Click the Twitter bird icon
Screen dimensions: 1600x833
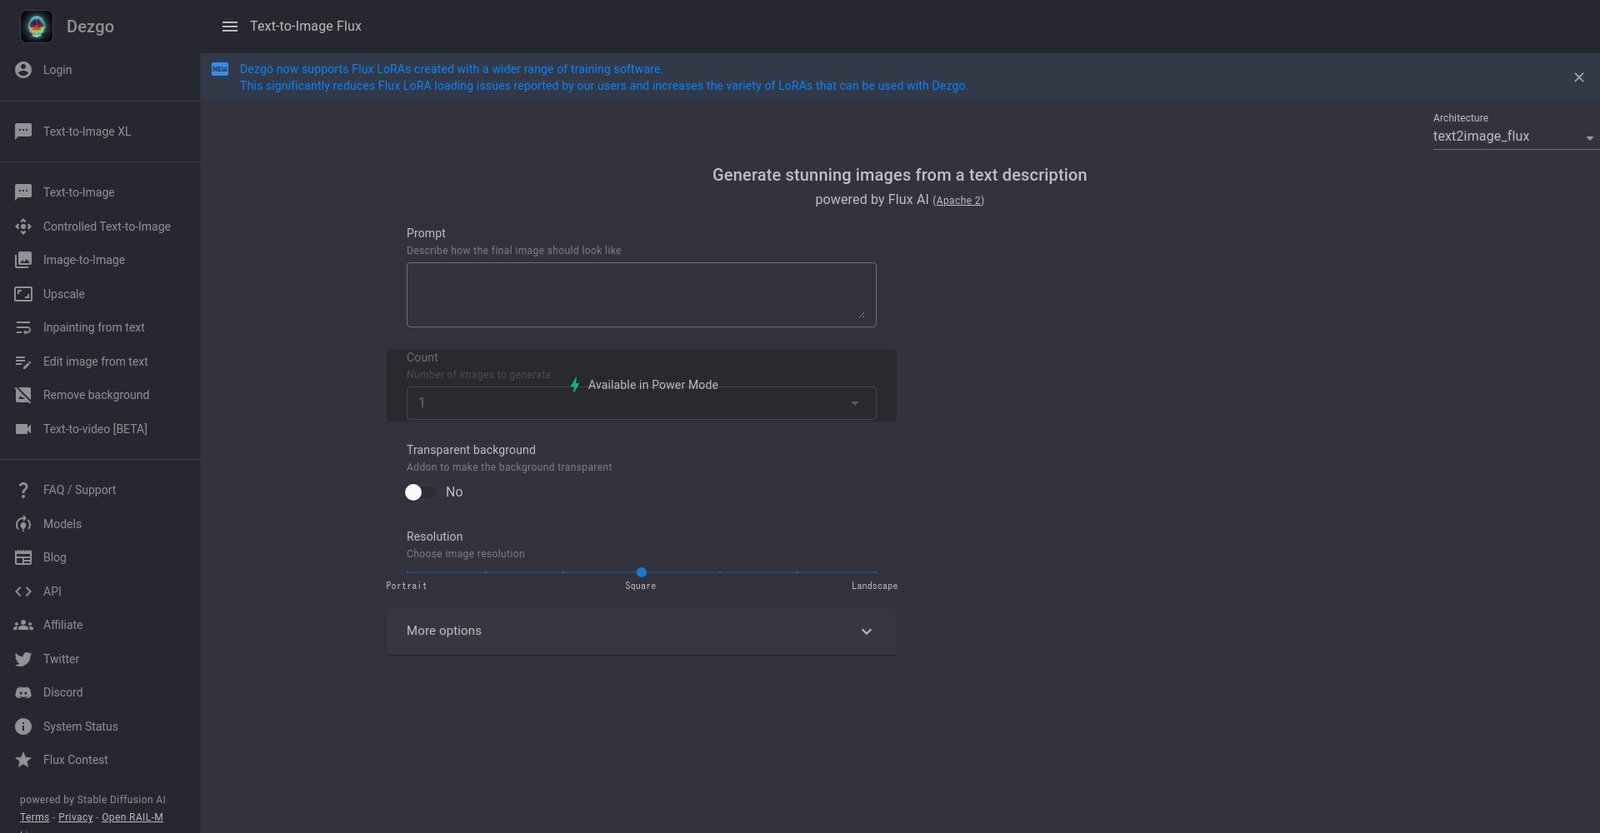pyautogui.click(x=23, y=659)
